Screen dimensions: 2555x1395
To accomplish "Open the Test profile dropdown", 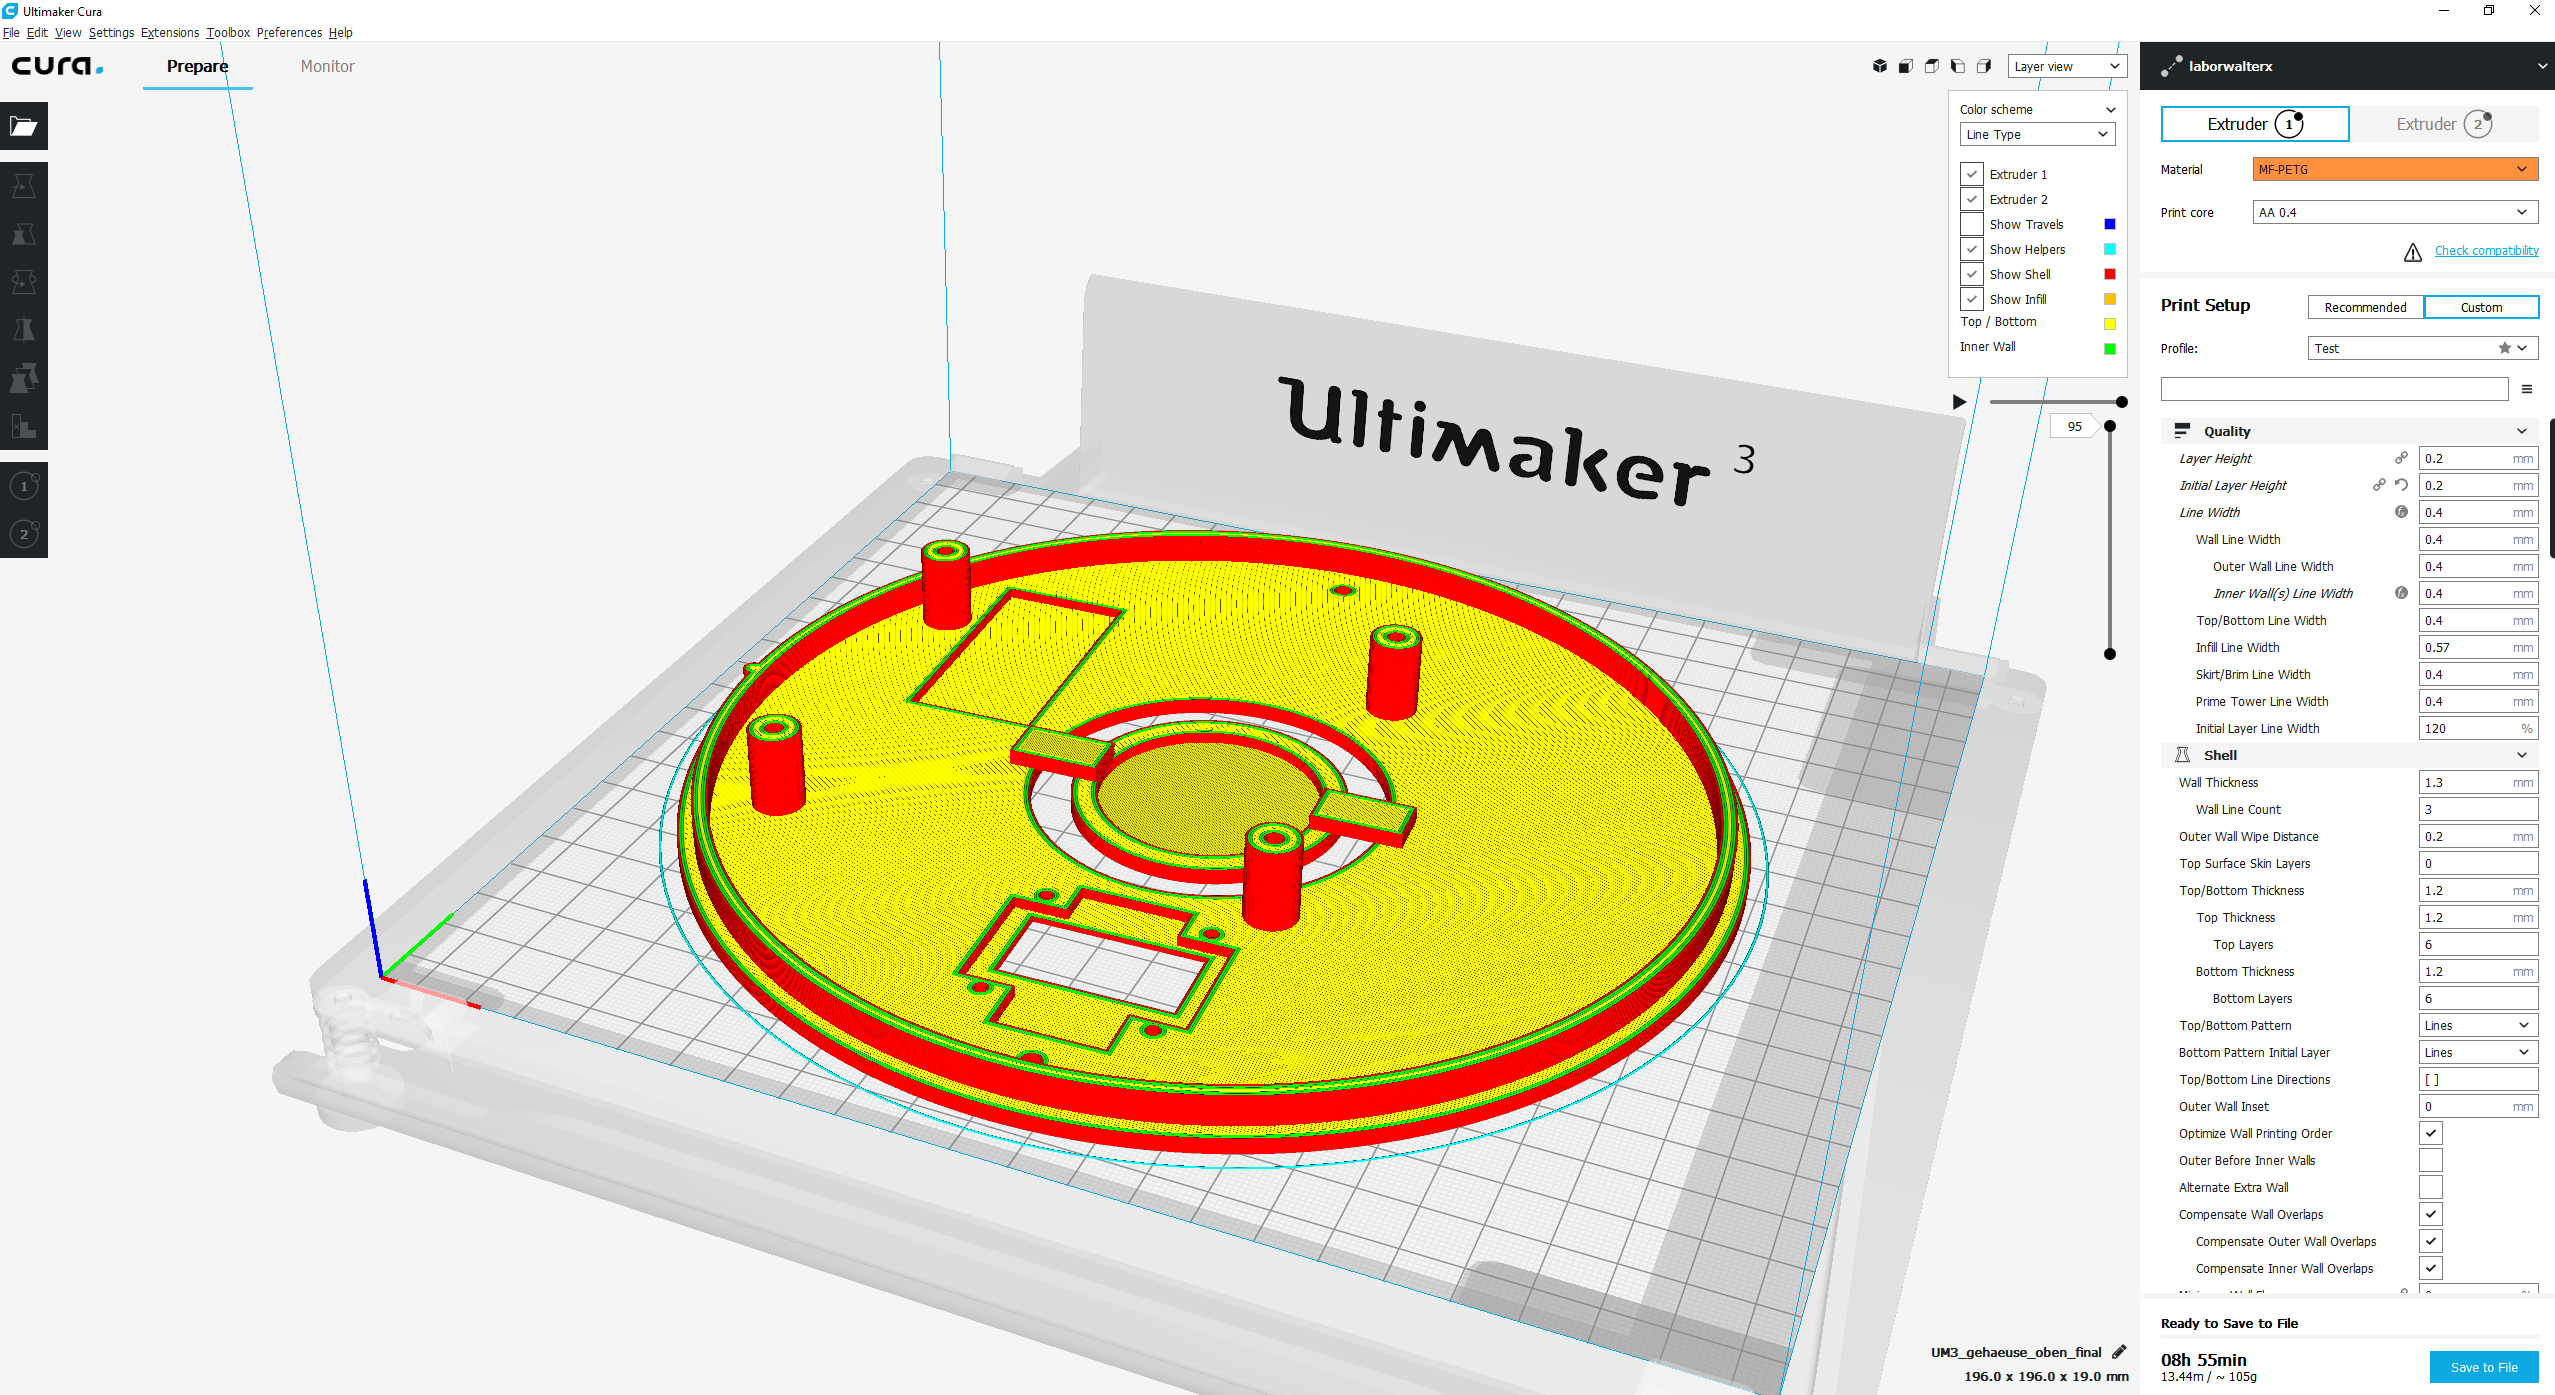I will click(2423, 348).
